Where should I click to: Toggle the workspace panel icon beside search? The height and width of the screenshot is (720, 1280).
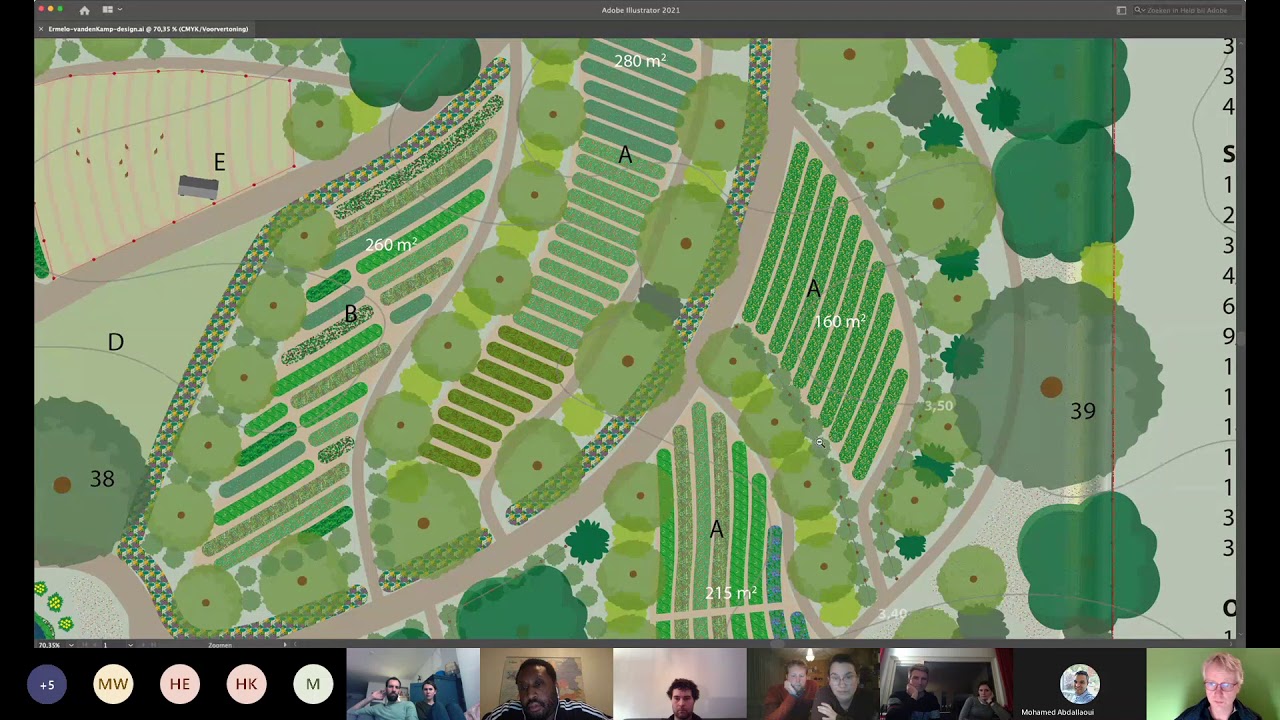tap(1121, 10)
